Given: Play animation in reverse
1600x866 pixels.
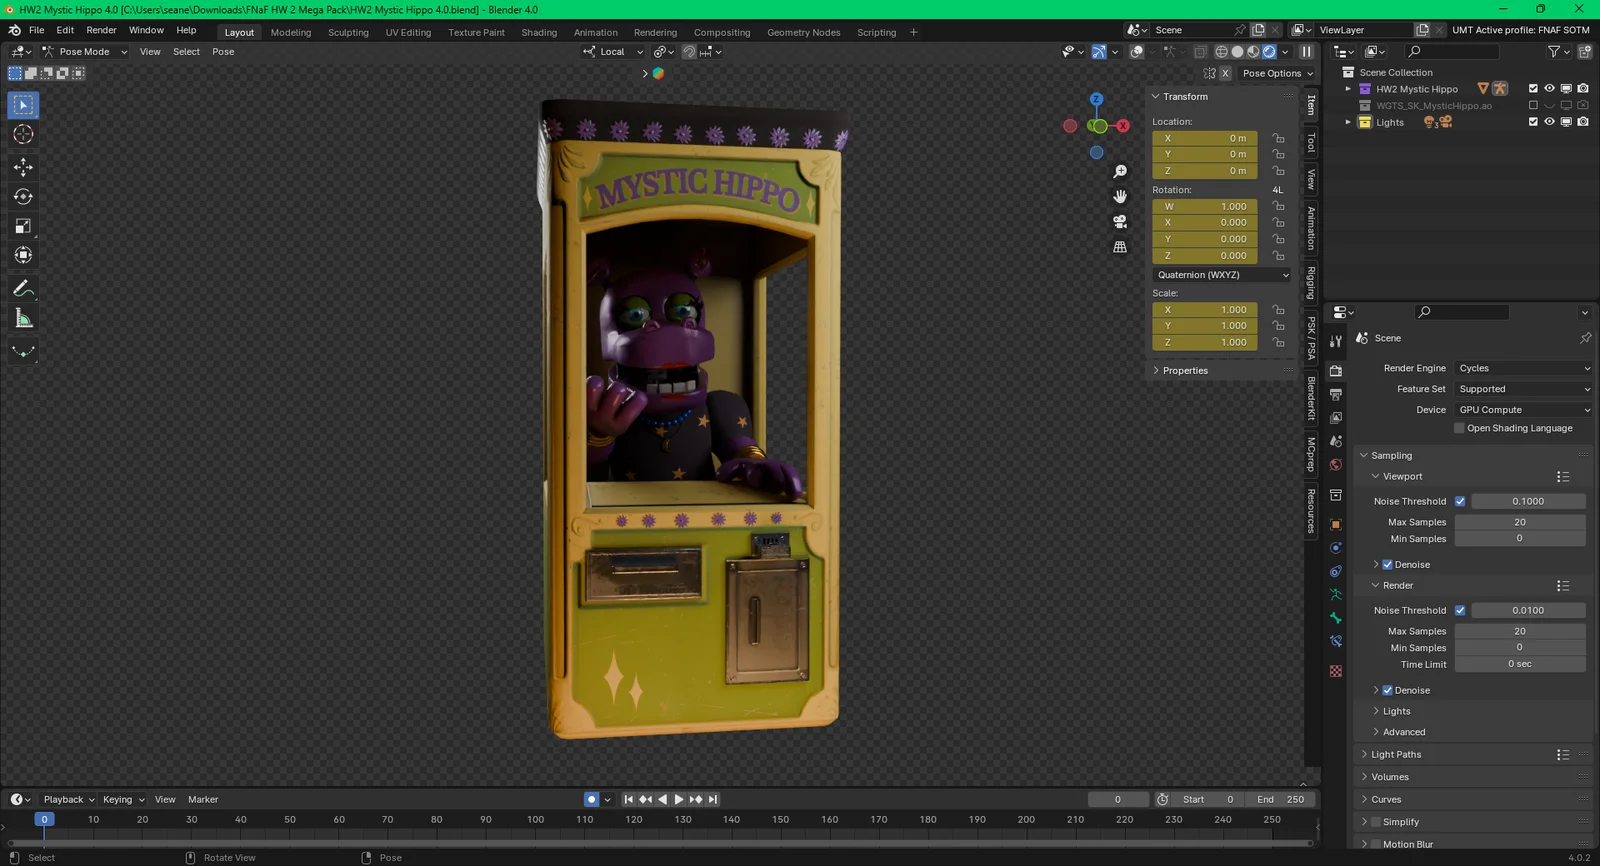Looking at the screenshot, I should click(662, 799).
